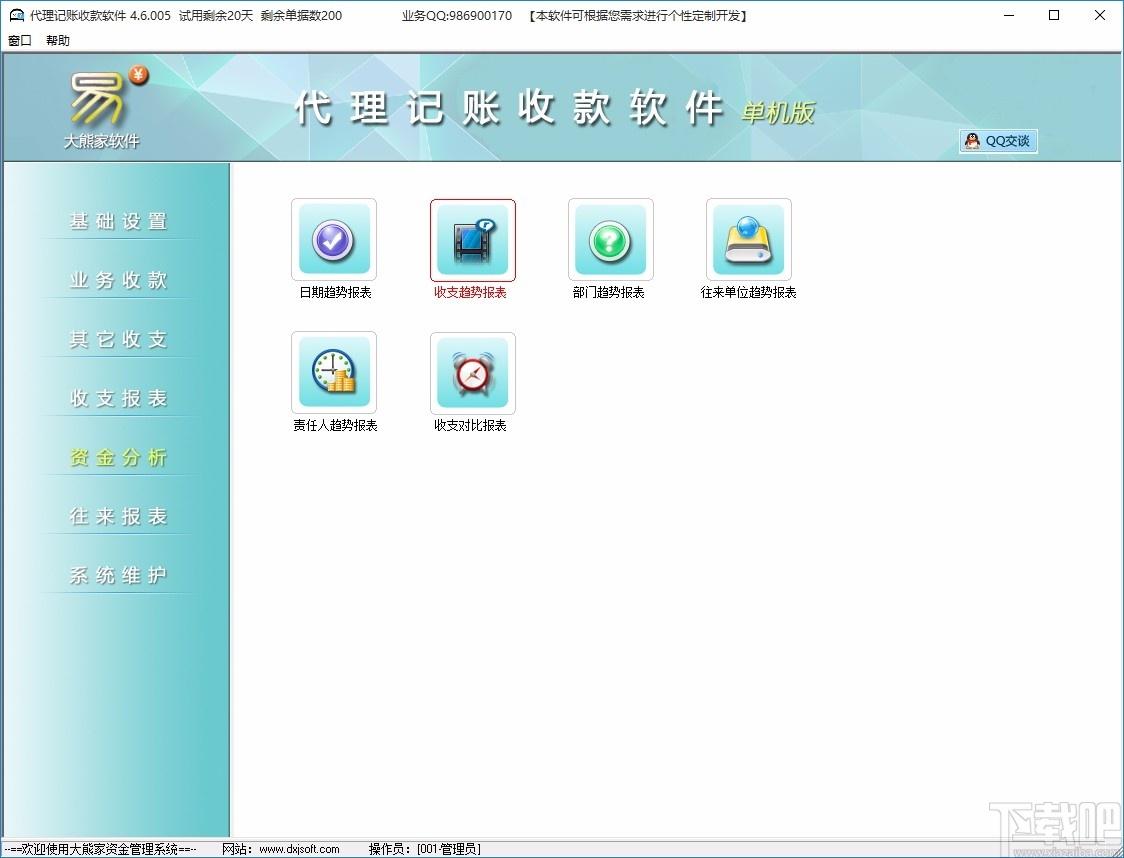Open the 收支趋势报表 film icon

(472, 239)
